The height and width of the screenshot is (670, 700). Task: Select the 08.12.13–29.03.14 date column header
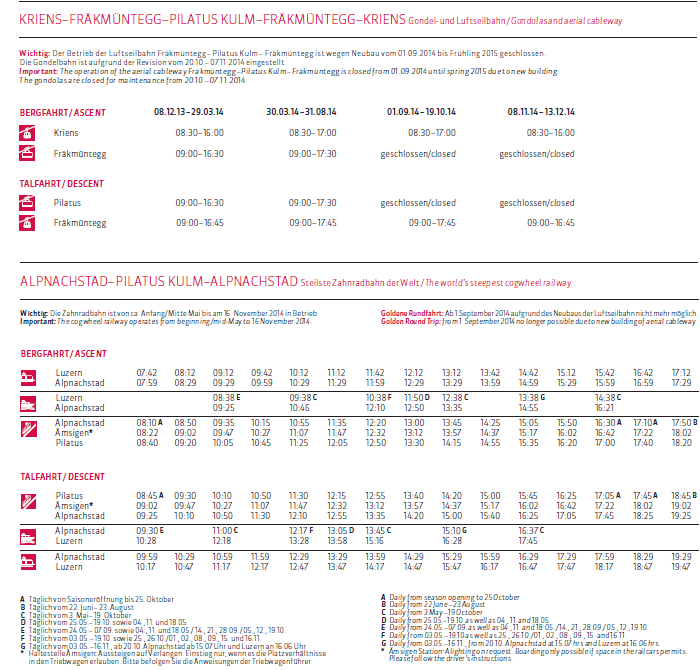tap(189, 112)
